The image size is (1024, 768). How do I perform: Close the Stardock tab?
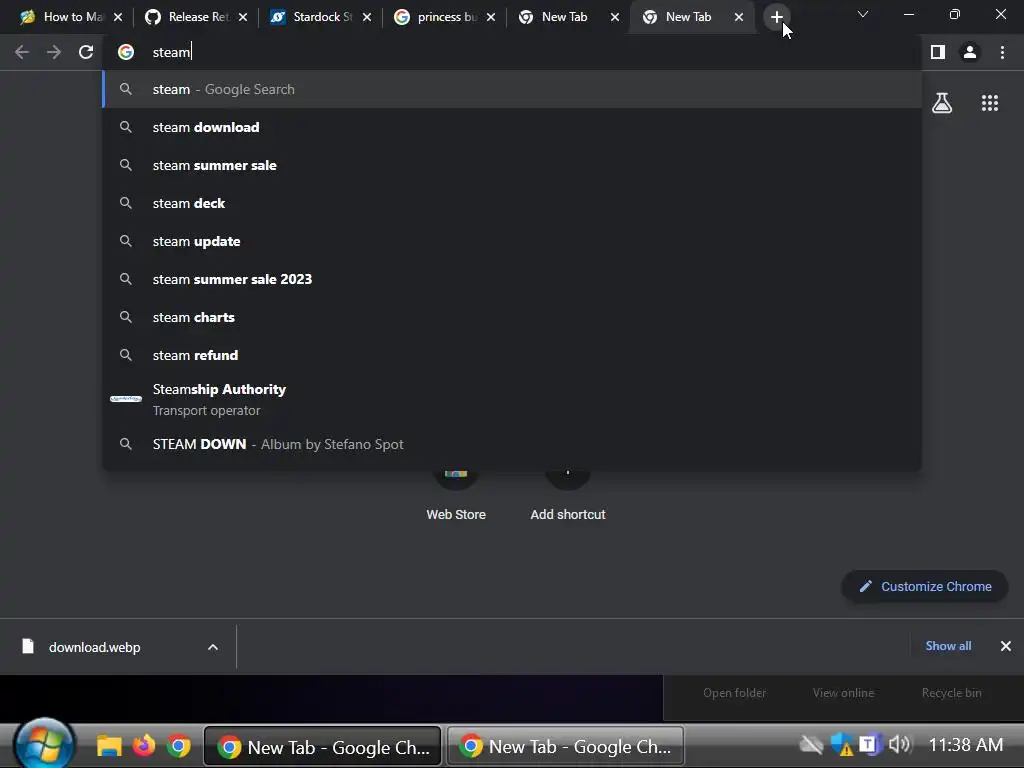(367, 17)
